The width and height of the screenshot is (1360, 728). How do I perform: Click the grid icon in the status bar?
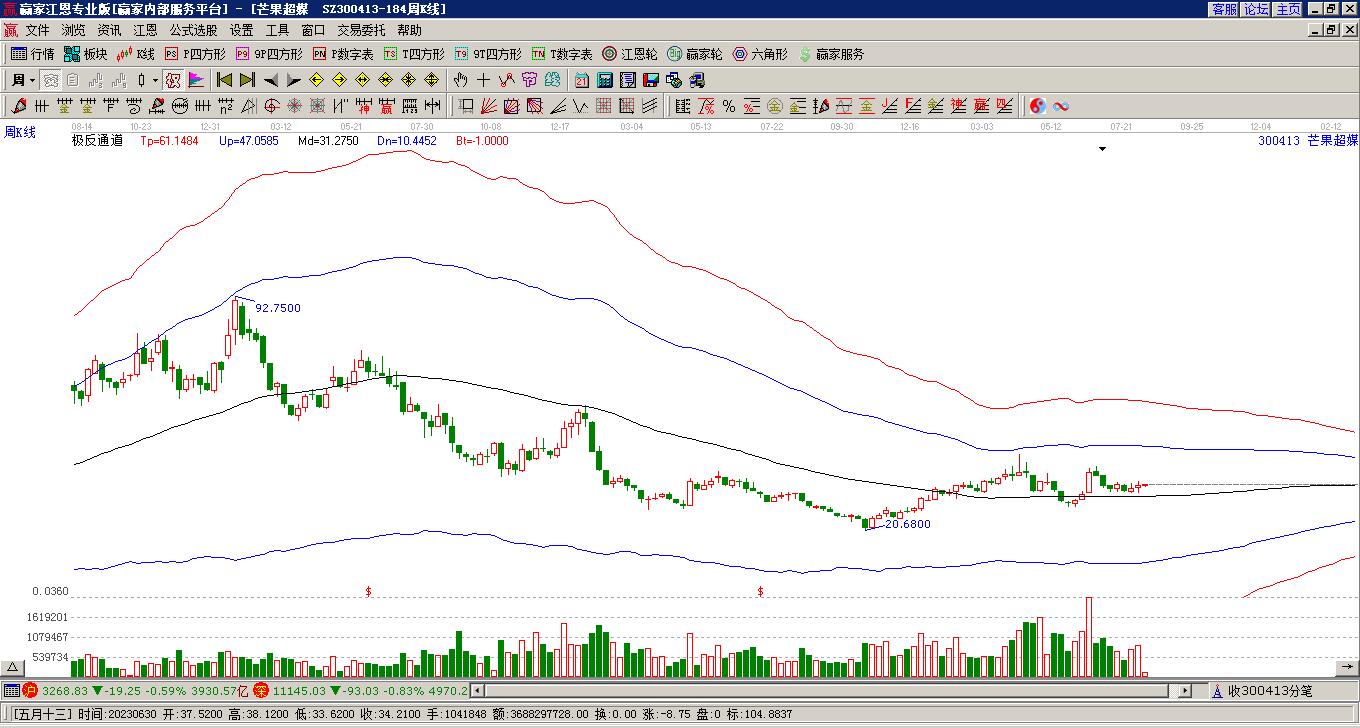coord(11,691)
